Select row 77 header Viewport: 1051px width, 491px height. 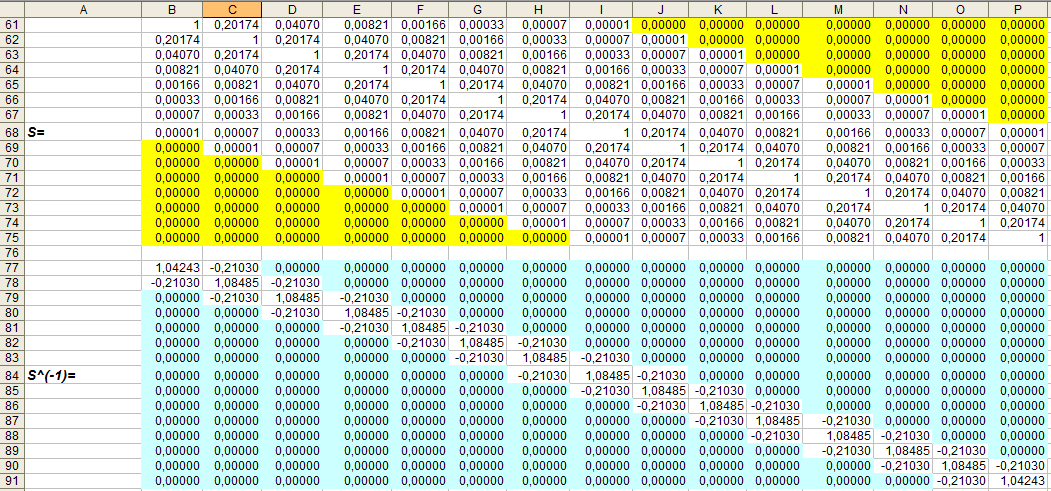click(x=13, y=268)
